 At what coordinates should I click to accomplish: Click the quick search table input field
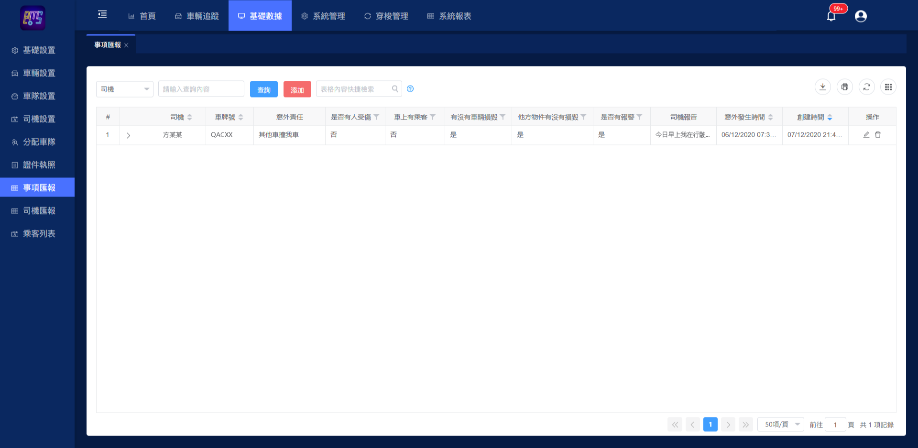coord(353,89)
